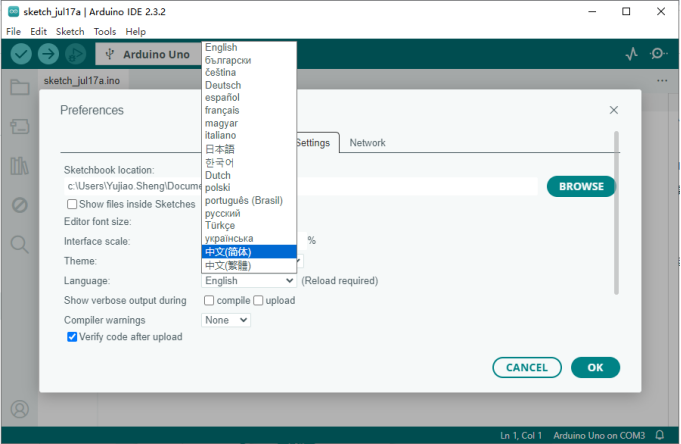Click Ln 1, Col 1 in status bar

pyautogui.click(x=521, y=435)
